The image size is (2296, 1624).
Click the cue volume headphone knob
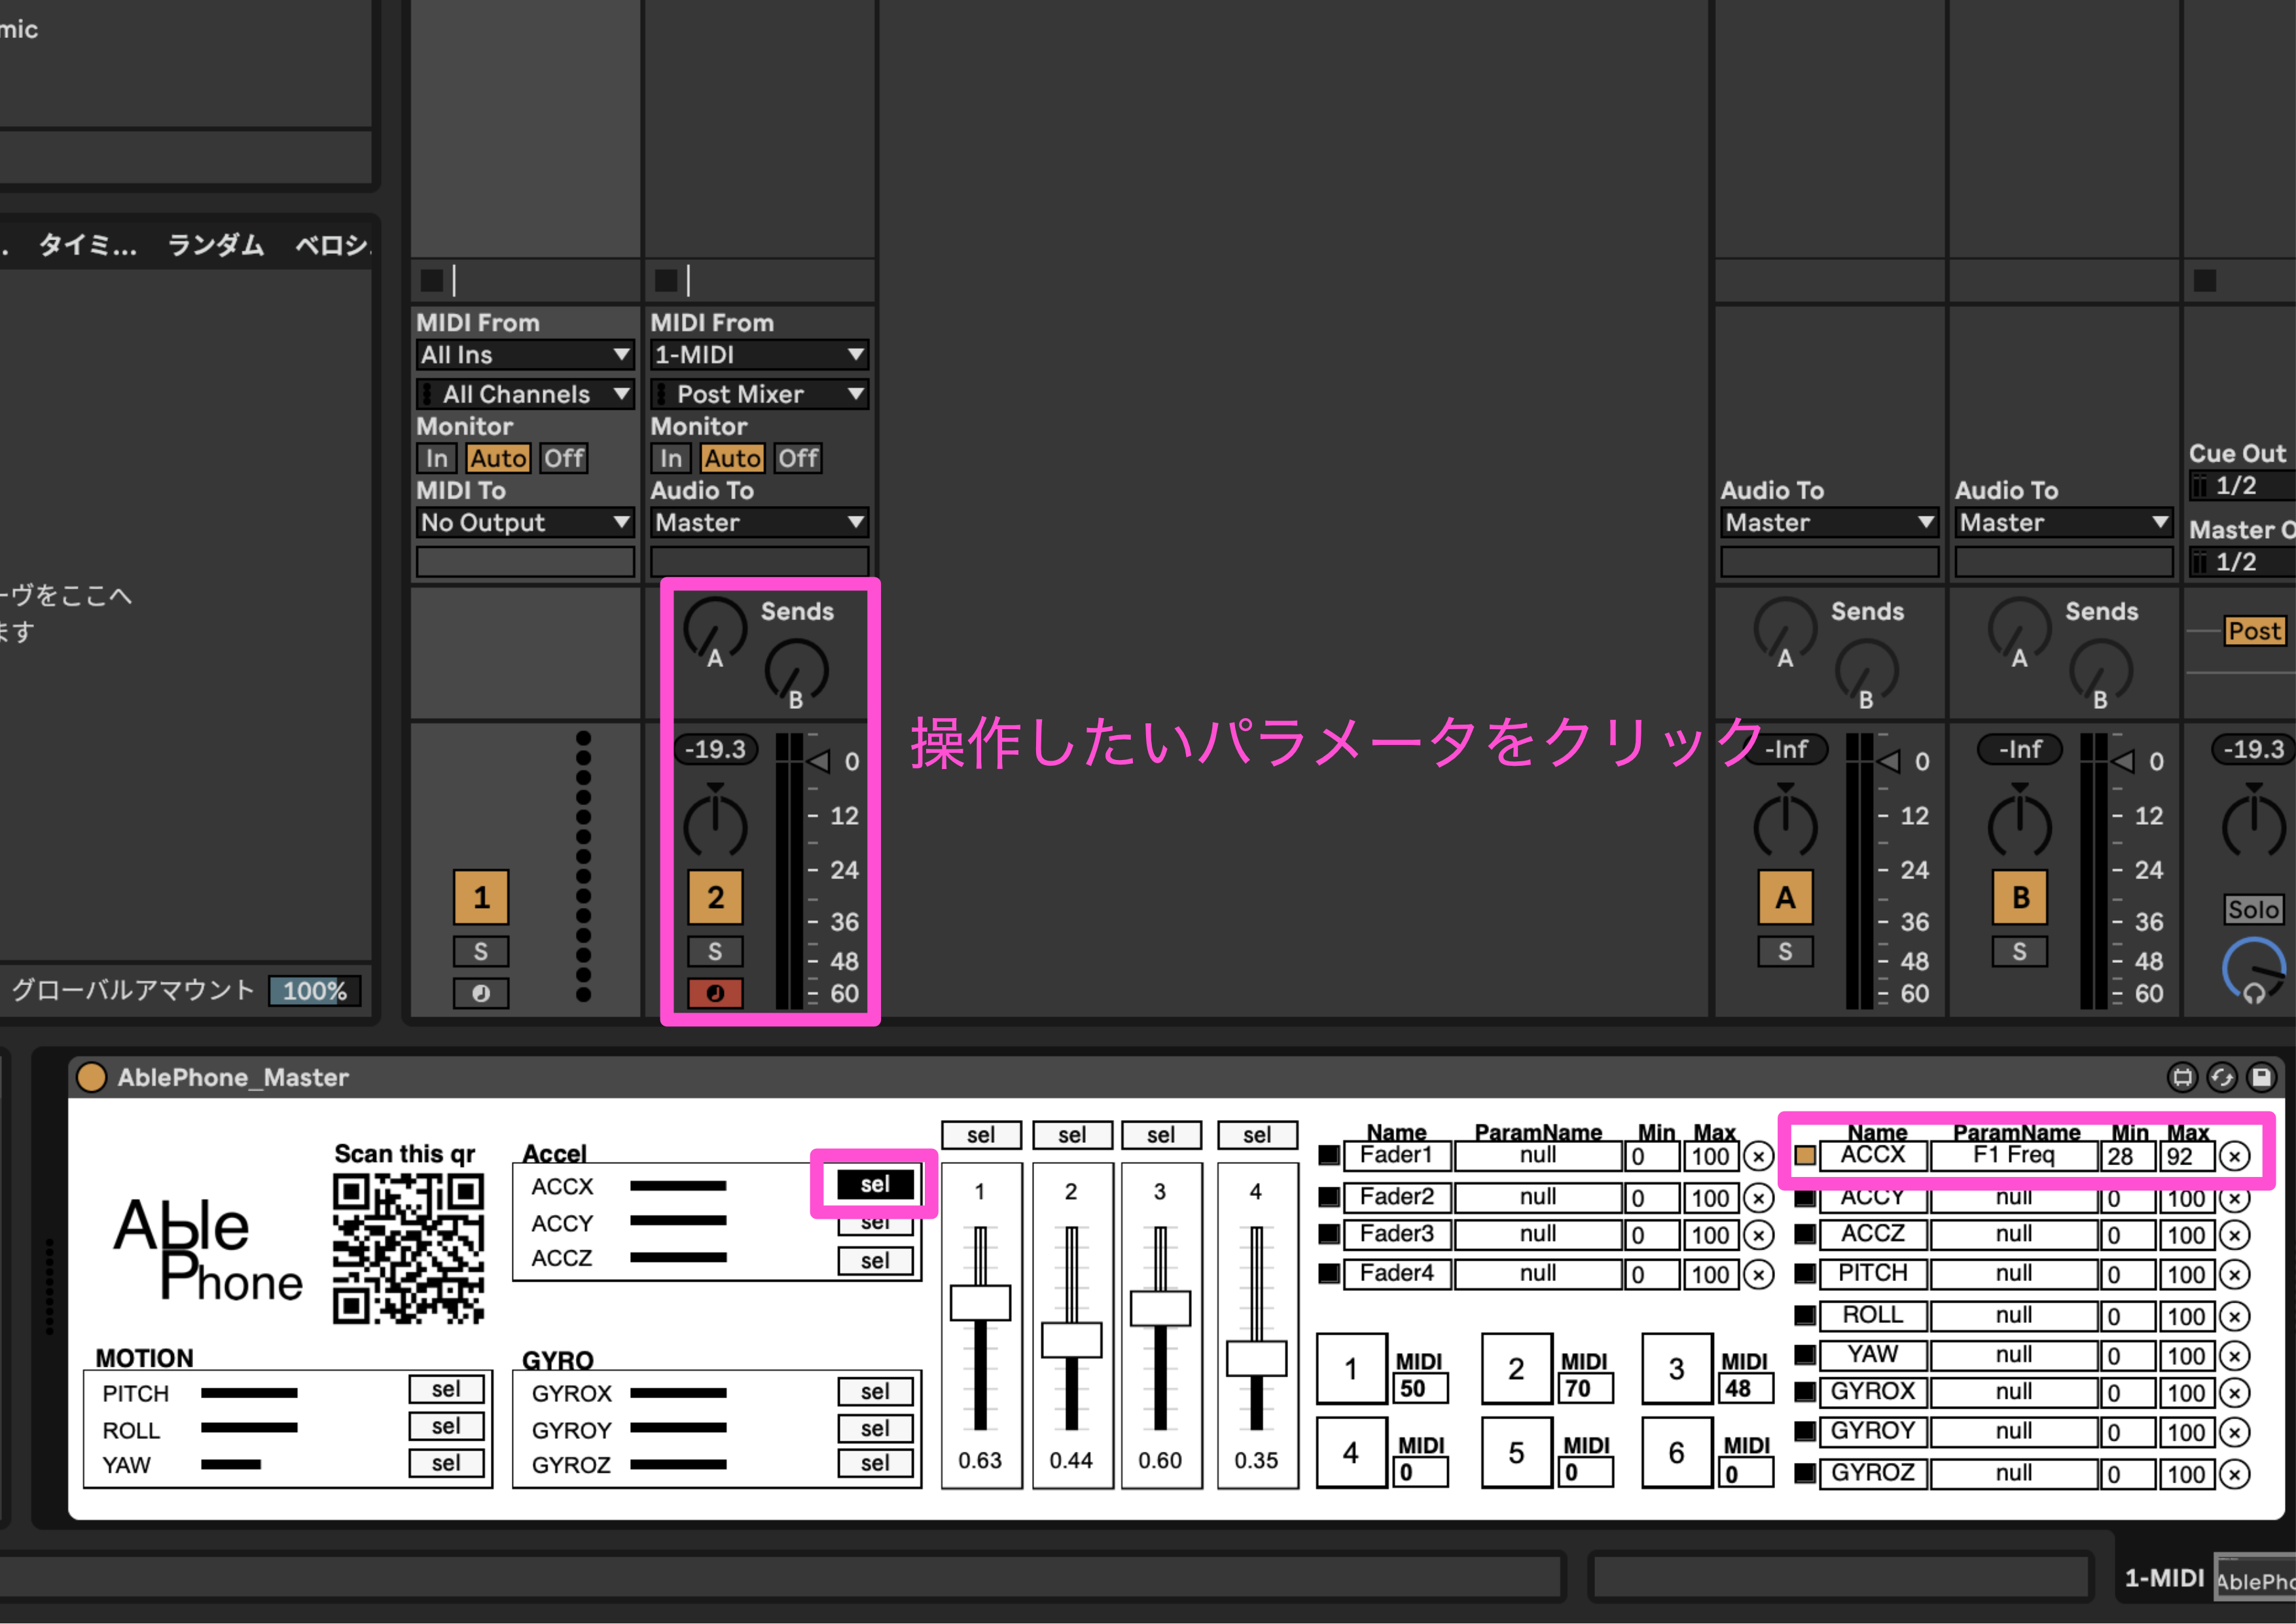click(x=2254, y=970)
